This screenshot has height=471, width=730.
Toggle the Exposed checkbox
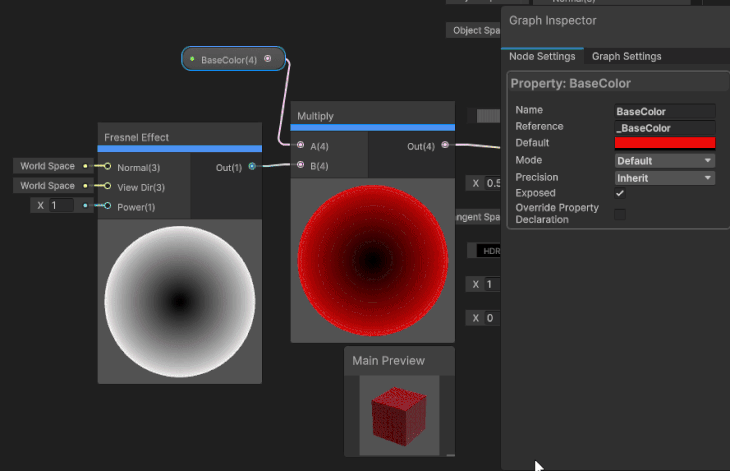(620, 193)
